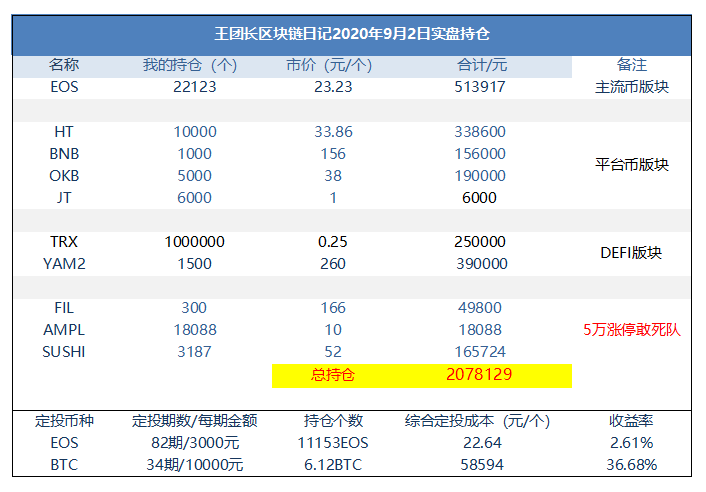Screen dimensions: 706x492
Task: Select the 持仓个数 header
Action: pyautogui.click(x=333, y=421)
